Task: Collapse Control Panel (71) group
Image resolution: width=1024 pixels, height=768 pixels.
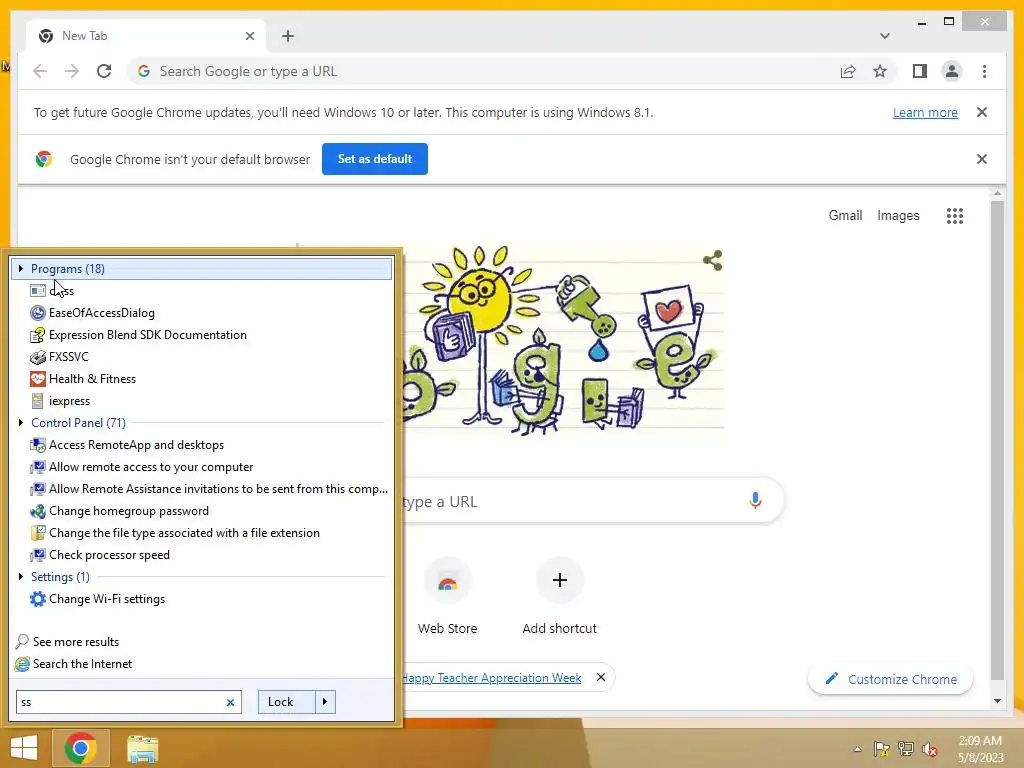Action: (x=21, y=423)
